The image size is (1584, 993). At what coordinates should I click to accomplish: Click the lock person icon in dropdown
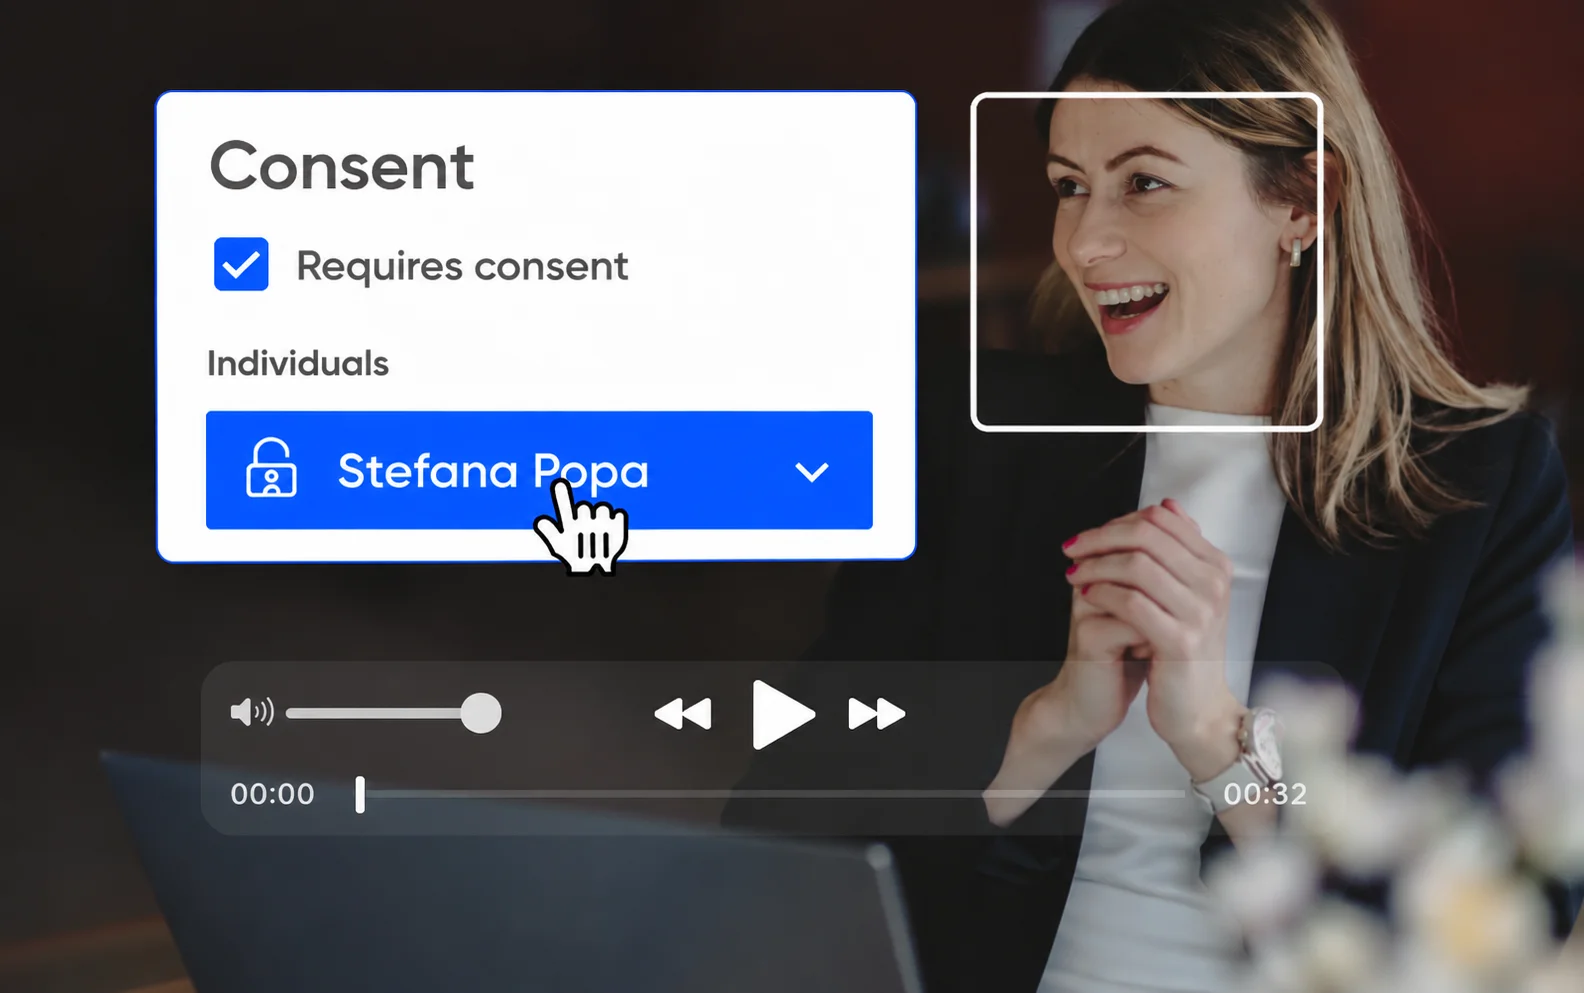click(x=271, y=468)
